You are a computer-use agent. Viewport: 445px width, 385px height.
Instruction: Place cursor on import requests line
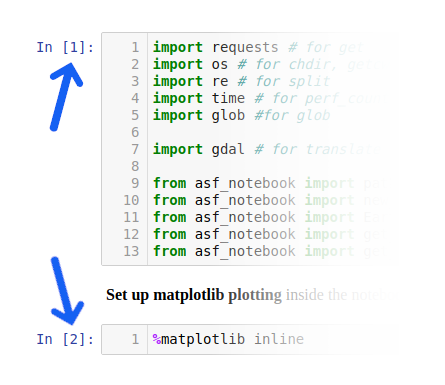[x=258, y=47]
